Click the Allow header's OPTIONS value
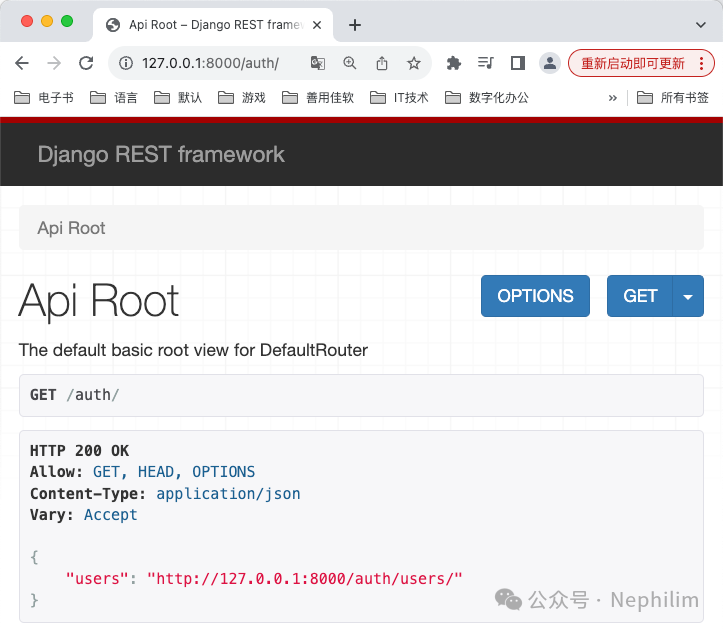The image size is (723, 629). tap(224, 472)
